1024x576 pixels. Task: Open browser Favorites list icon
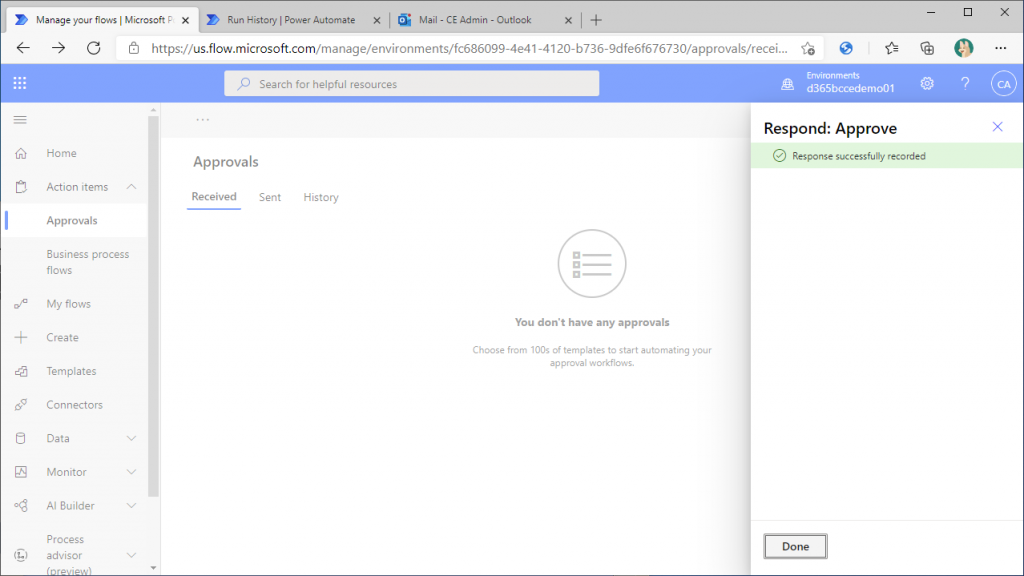pyautogui.click(x=891, y=48)
